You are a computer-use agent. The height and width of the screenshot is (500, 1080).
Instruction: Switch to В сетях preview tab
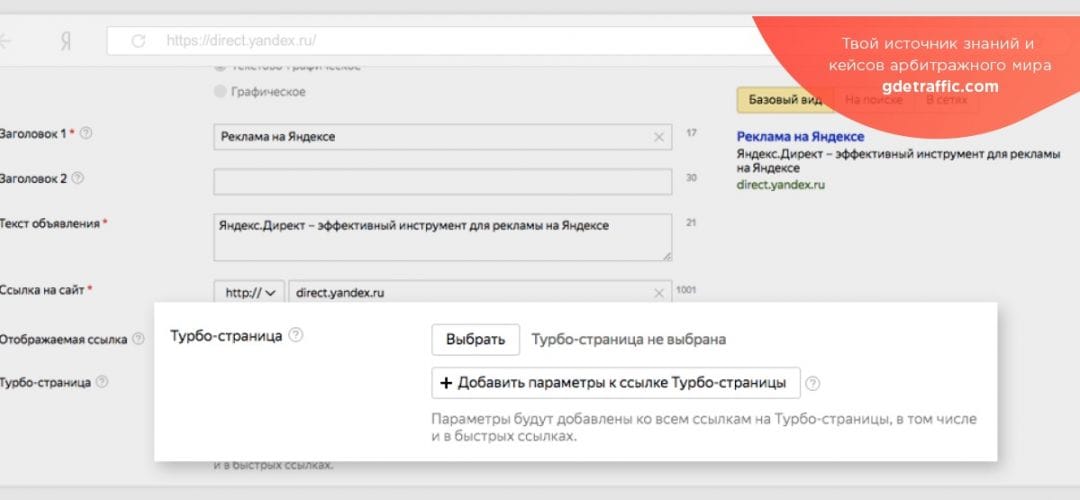[x=946, y=100]
